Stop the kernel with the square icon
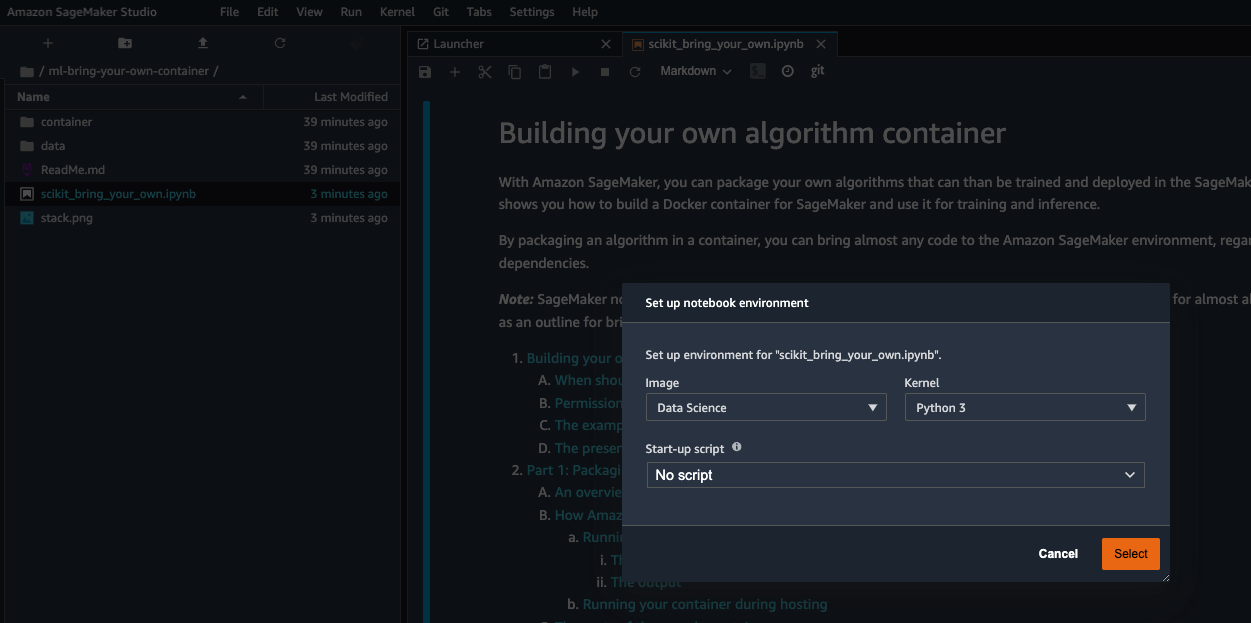1251x623 pixels. click(x=604, y=71)
